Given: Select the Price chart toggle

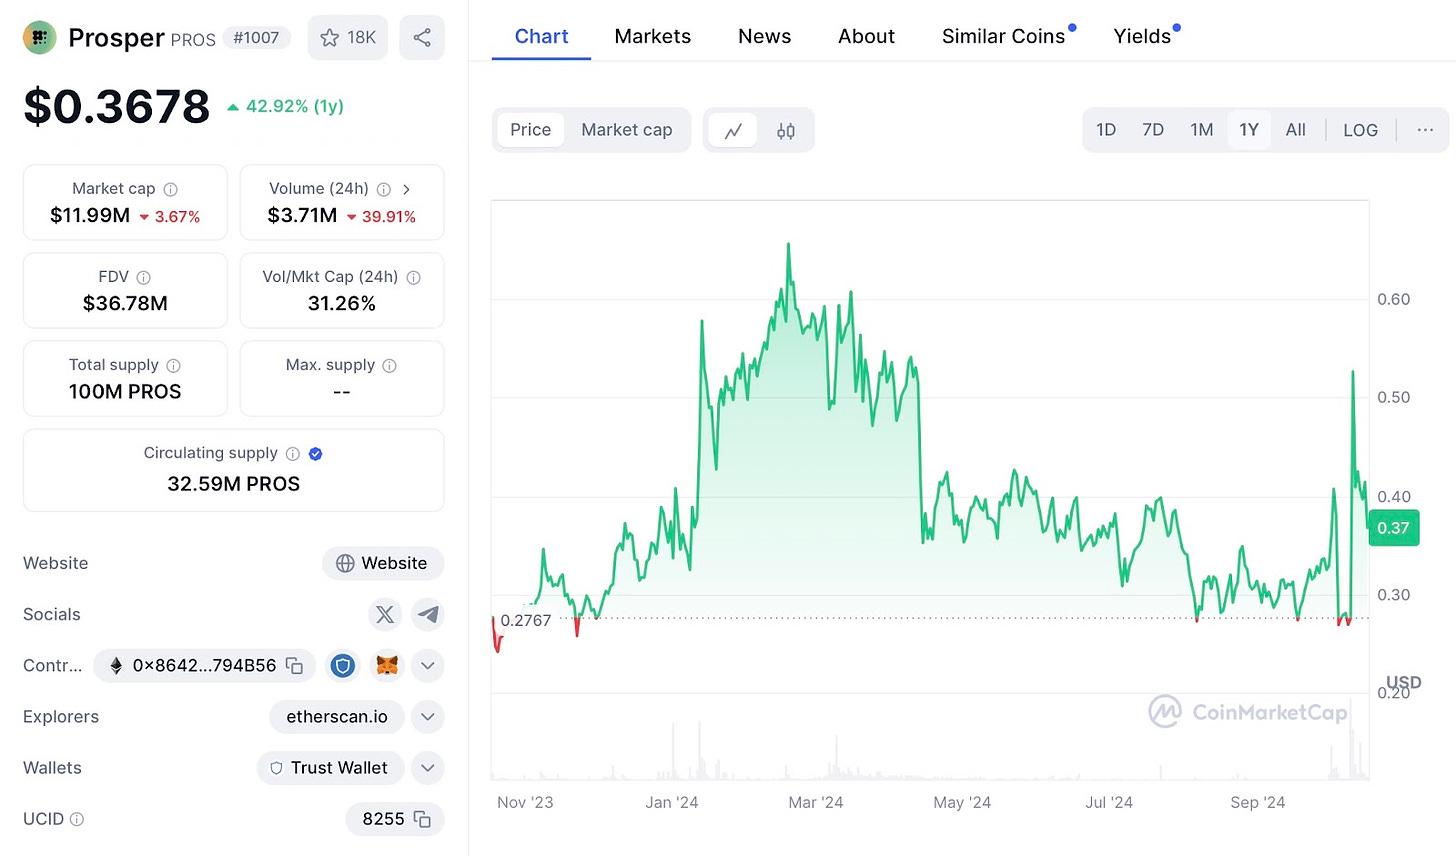Looking at the screenshot, I should (x=531, y=130).
